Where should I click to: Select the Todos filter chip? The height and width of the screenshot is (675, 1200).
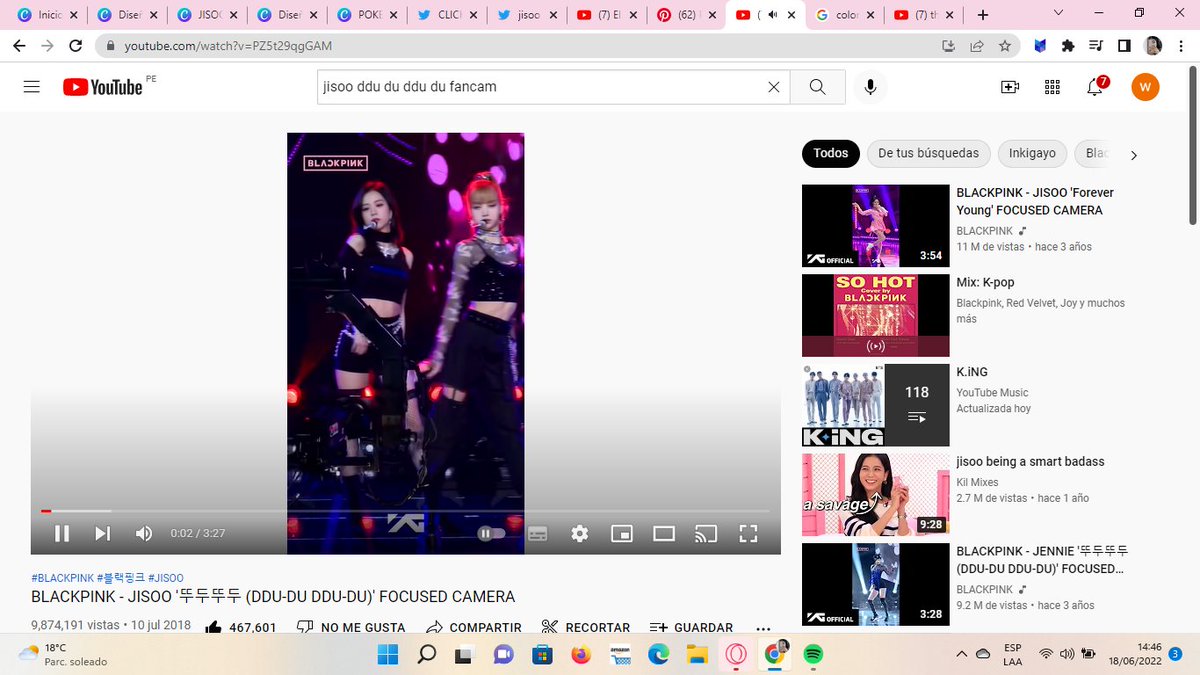pos(831,153)
